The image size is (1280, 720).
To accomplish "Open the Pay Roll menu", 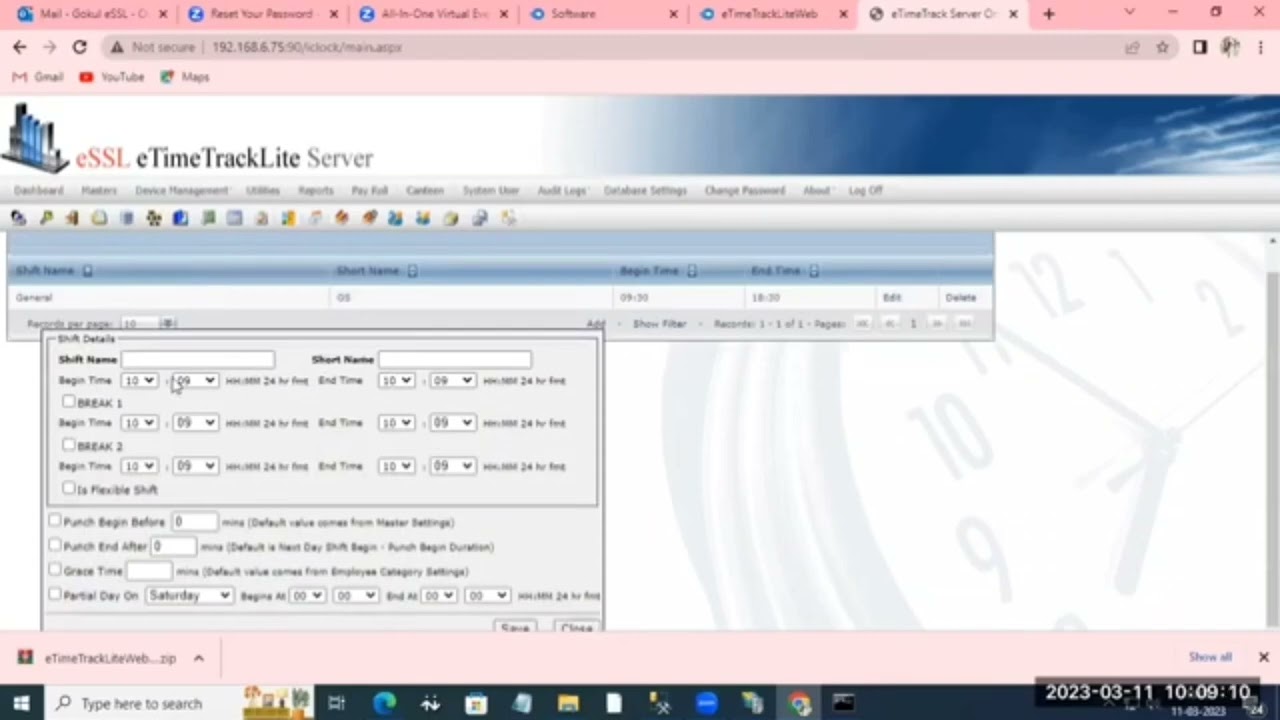I will 369,190.
